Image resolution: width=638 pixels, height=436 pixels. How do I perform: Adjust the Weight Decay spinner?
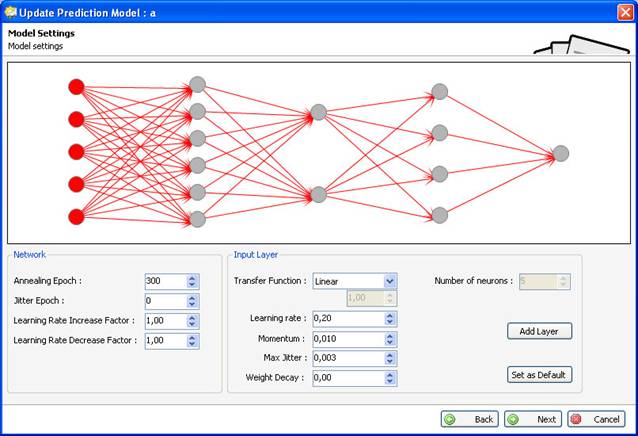tap(390, 377)
